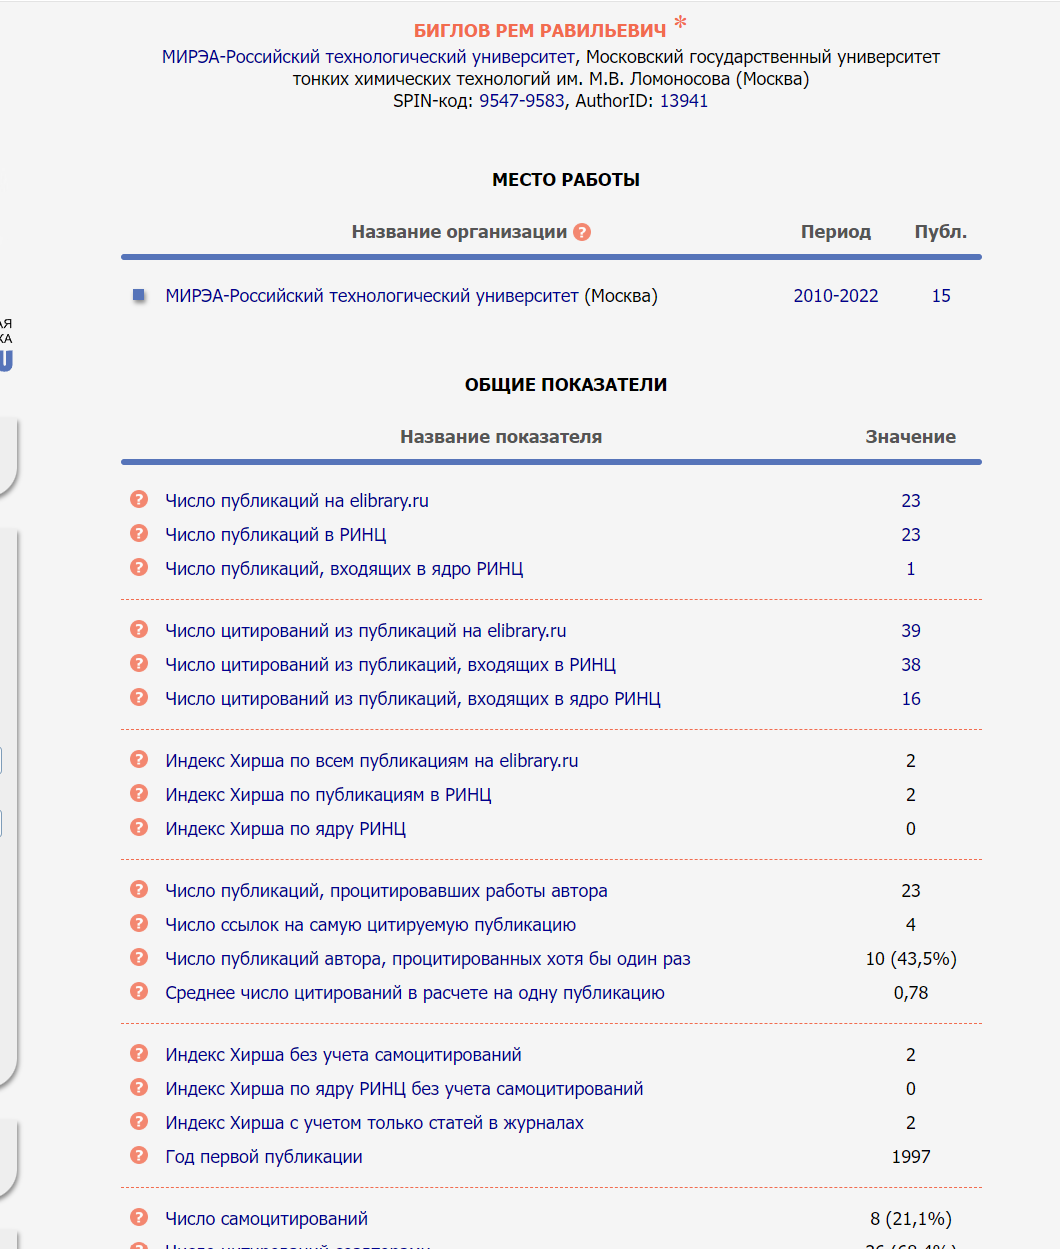Click help icon next to 'Число публикаций в РИНЦ'

click(x=139, y=534)
